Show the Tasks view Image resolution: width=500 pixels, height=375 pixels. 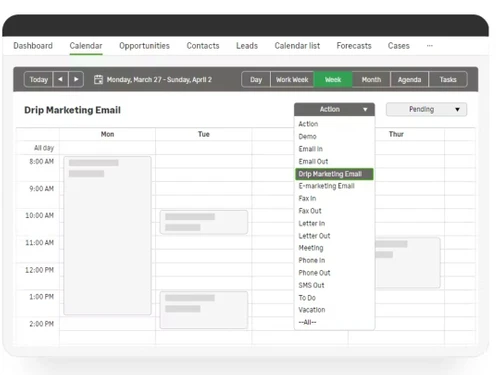point(448,79)
